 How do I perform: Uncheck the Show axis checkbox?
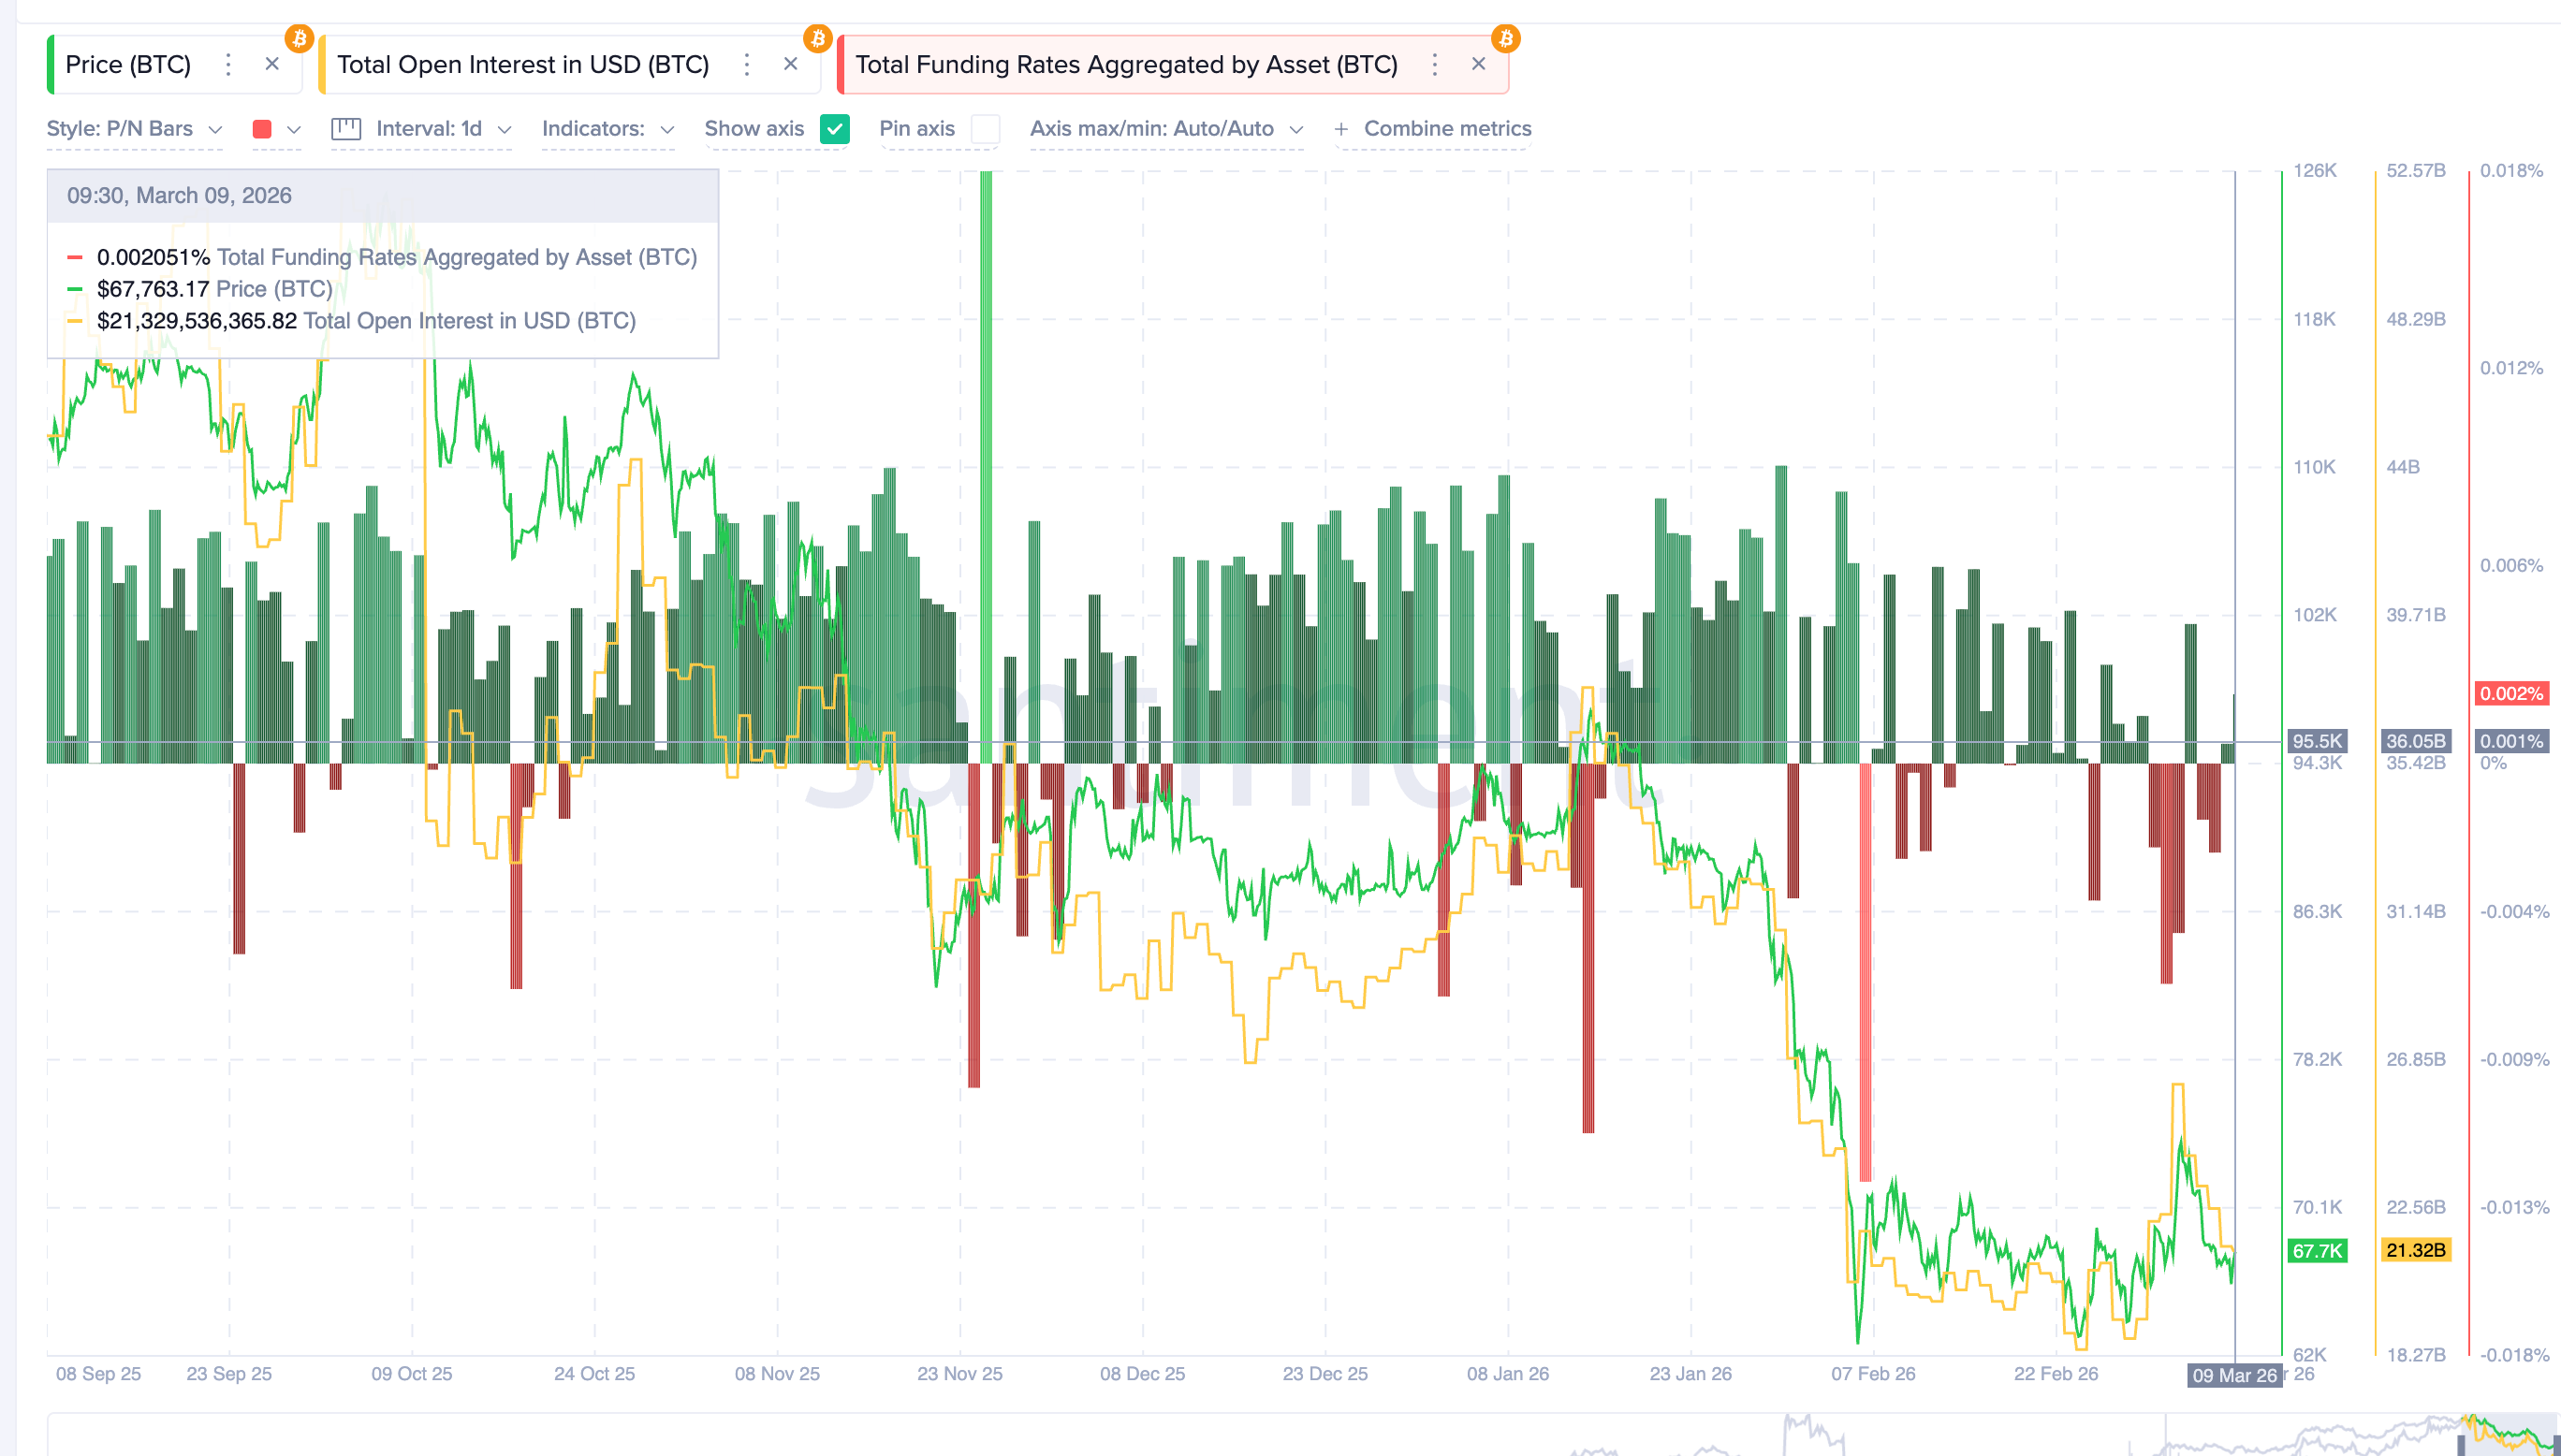(834, 129)
